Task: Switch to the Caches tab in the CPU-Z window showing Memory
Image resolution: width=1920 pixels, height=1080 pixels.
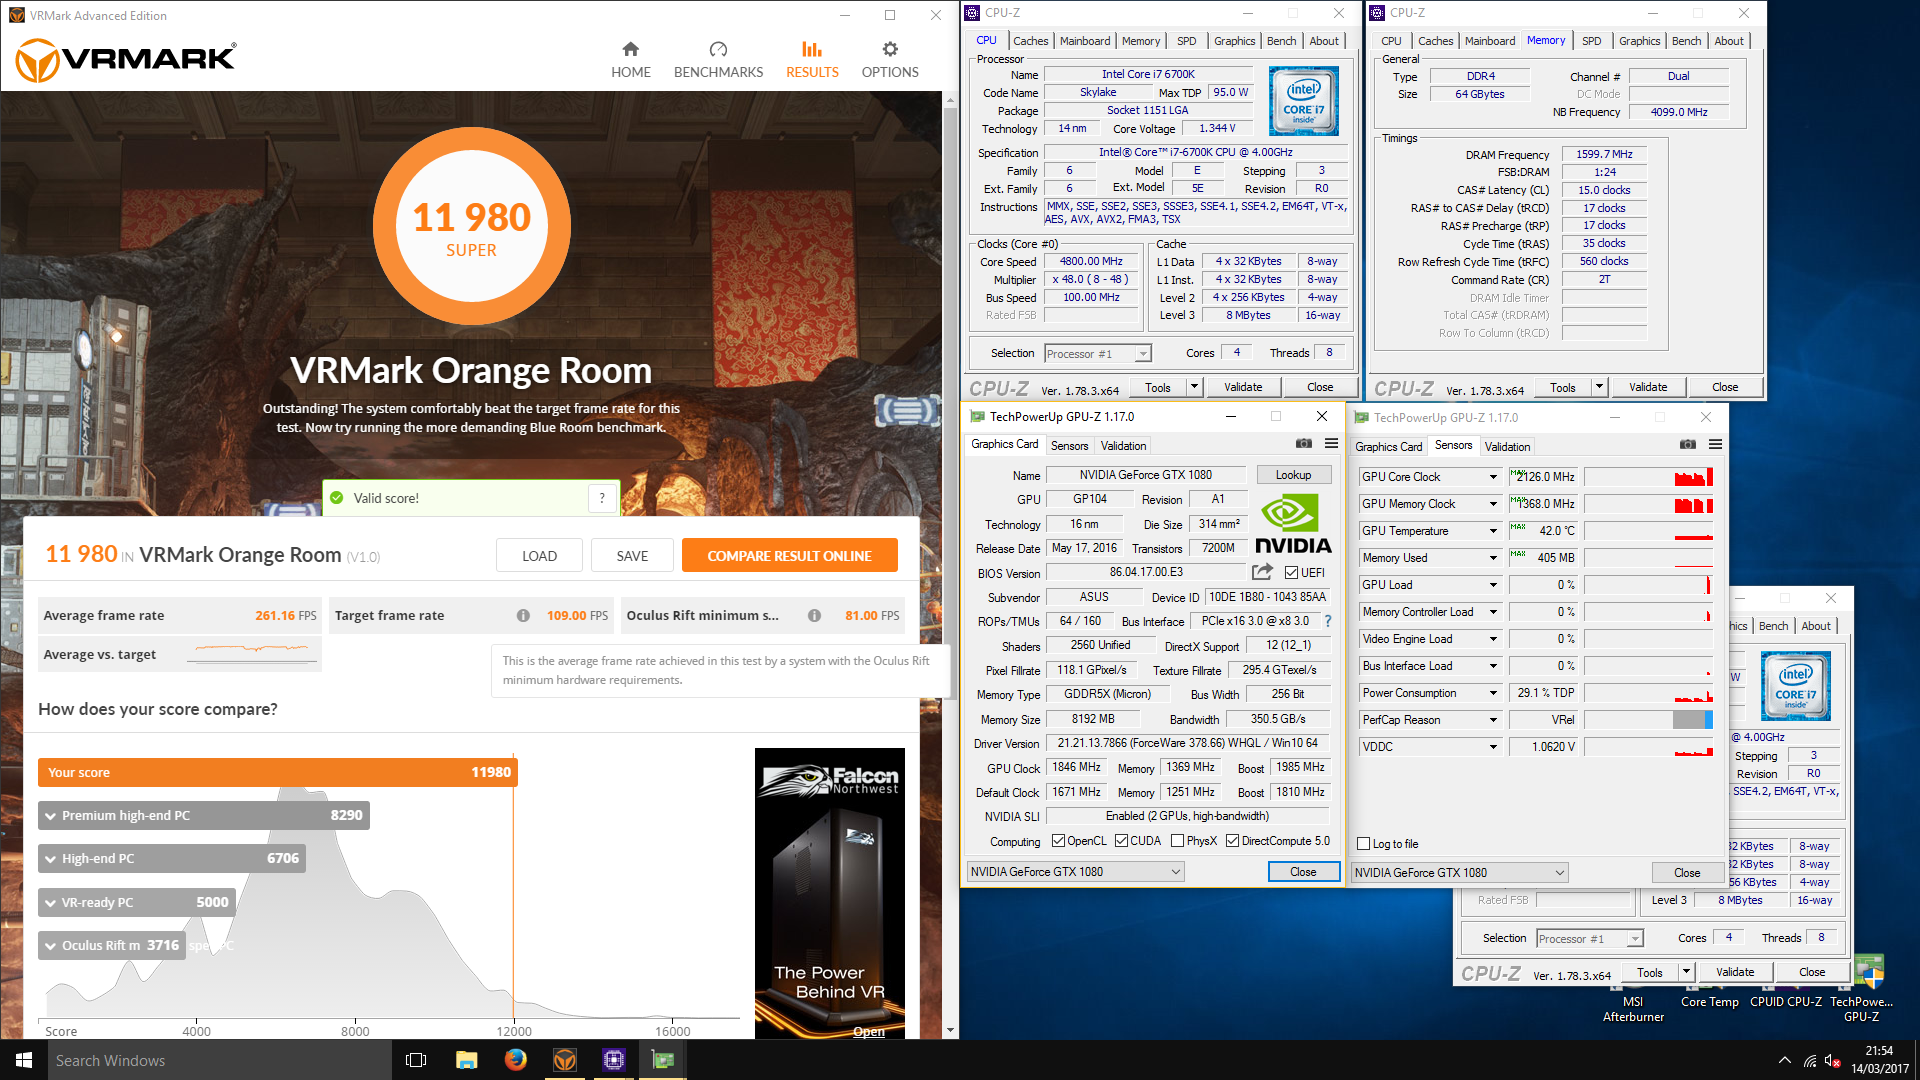Action: coord(1435,41)
